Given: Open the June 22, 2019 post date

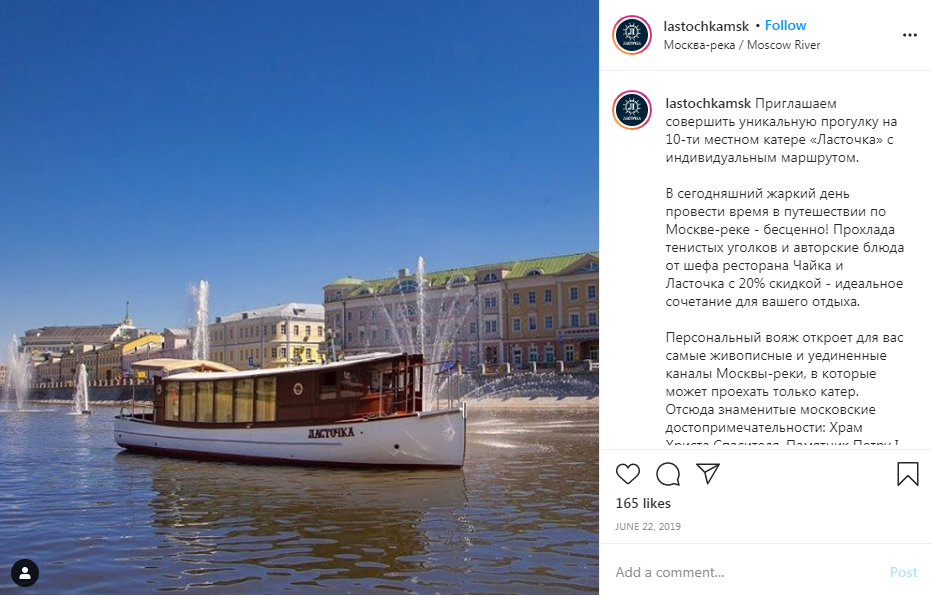Looking at the screenshot, I should pyautogui.click(x=648, y=527).
